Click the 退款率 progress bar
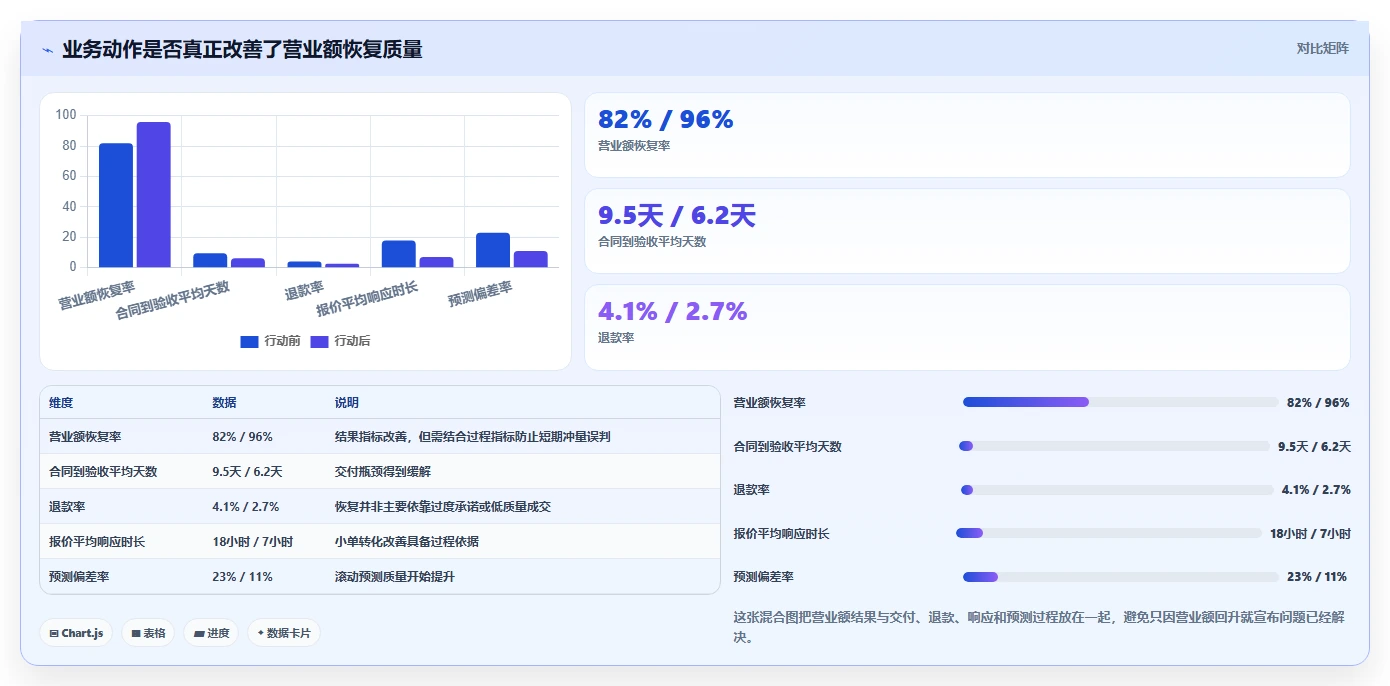 click(x=1115, y=490)
